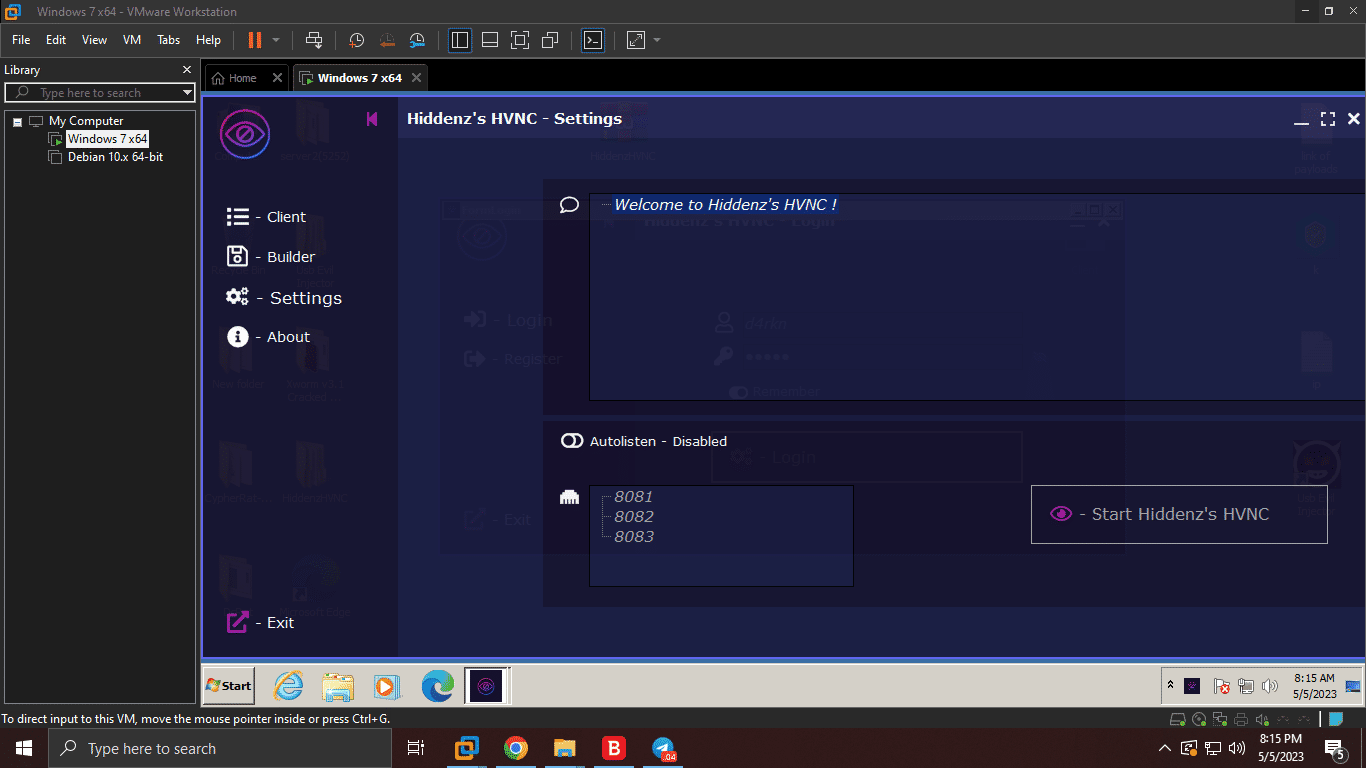This screenshot has width=1366, height=768.
Task: Collapse the HVNC sidebar using the purple arrow
Action: [x=372, y=118]
